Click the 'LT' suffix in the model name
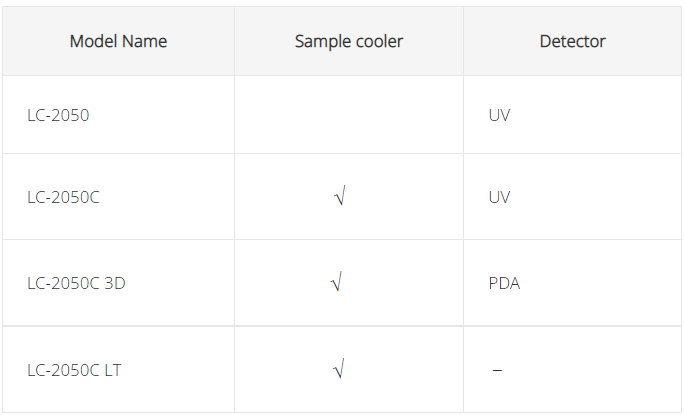The height and width of the screenshot is (415, 685). [x=114, y=370]
